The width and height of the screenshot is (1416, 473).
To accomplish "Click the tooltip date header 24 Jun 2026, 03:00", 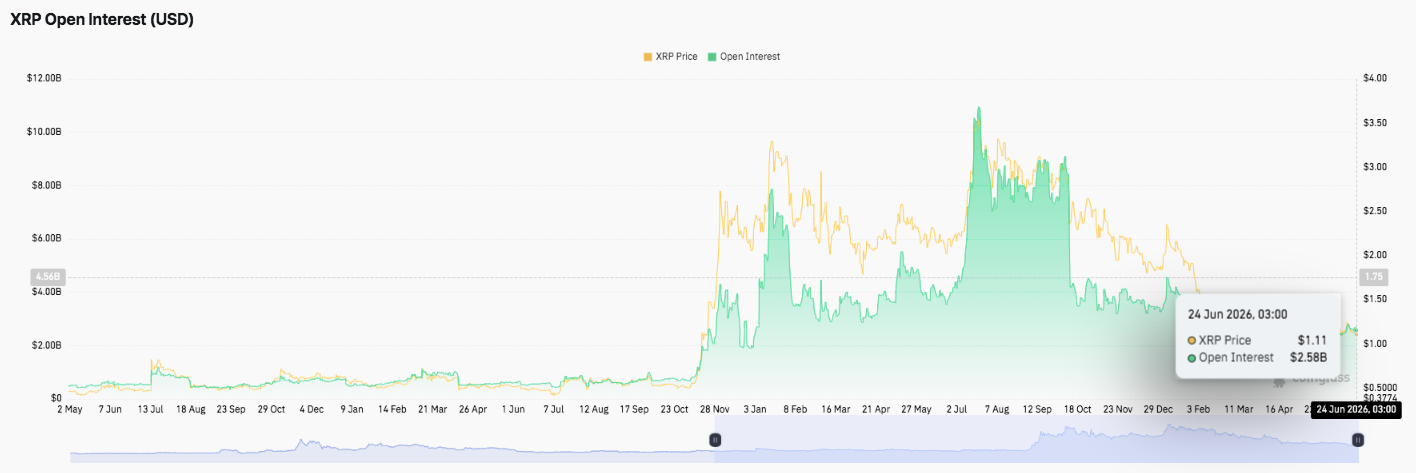I will [x=1237, y=314].
